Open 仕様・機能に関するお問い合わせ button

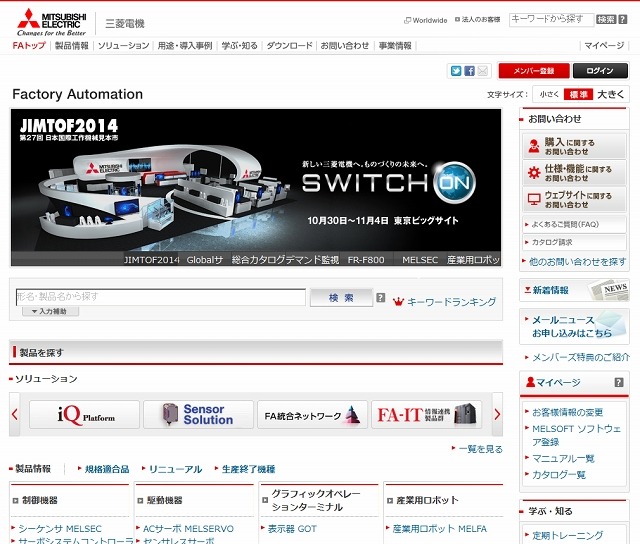coord(574,173)
